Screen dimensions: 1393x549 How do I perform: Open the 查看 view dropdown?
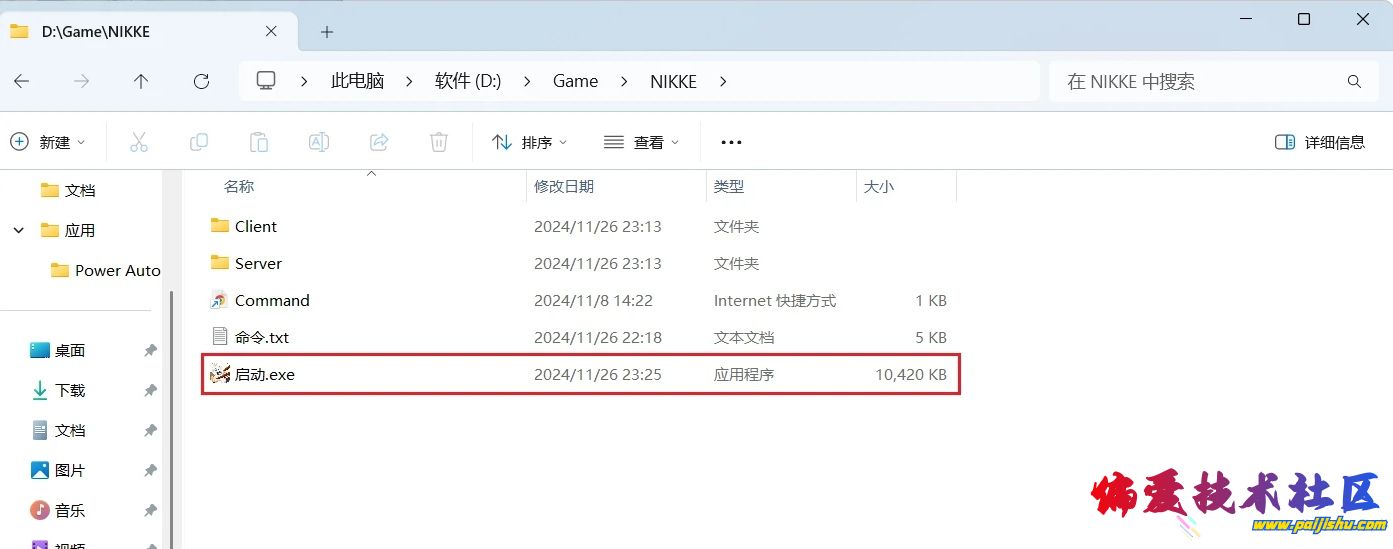pyautogui.click(x=642, y=142)
